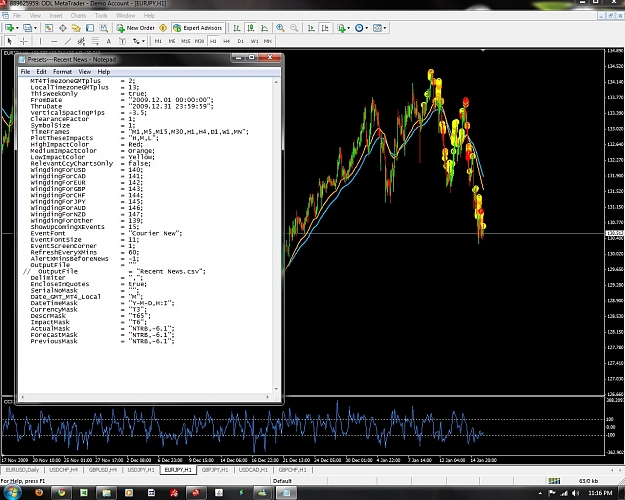625x500 pixels.
Task: Select the Cursor arrow tool
Action: pos(10,41)
